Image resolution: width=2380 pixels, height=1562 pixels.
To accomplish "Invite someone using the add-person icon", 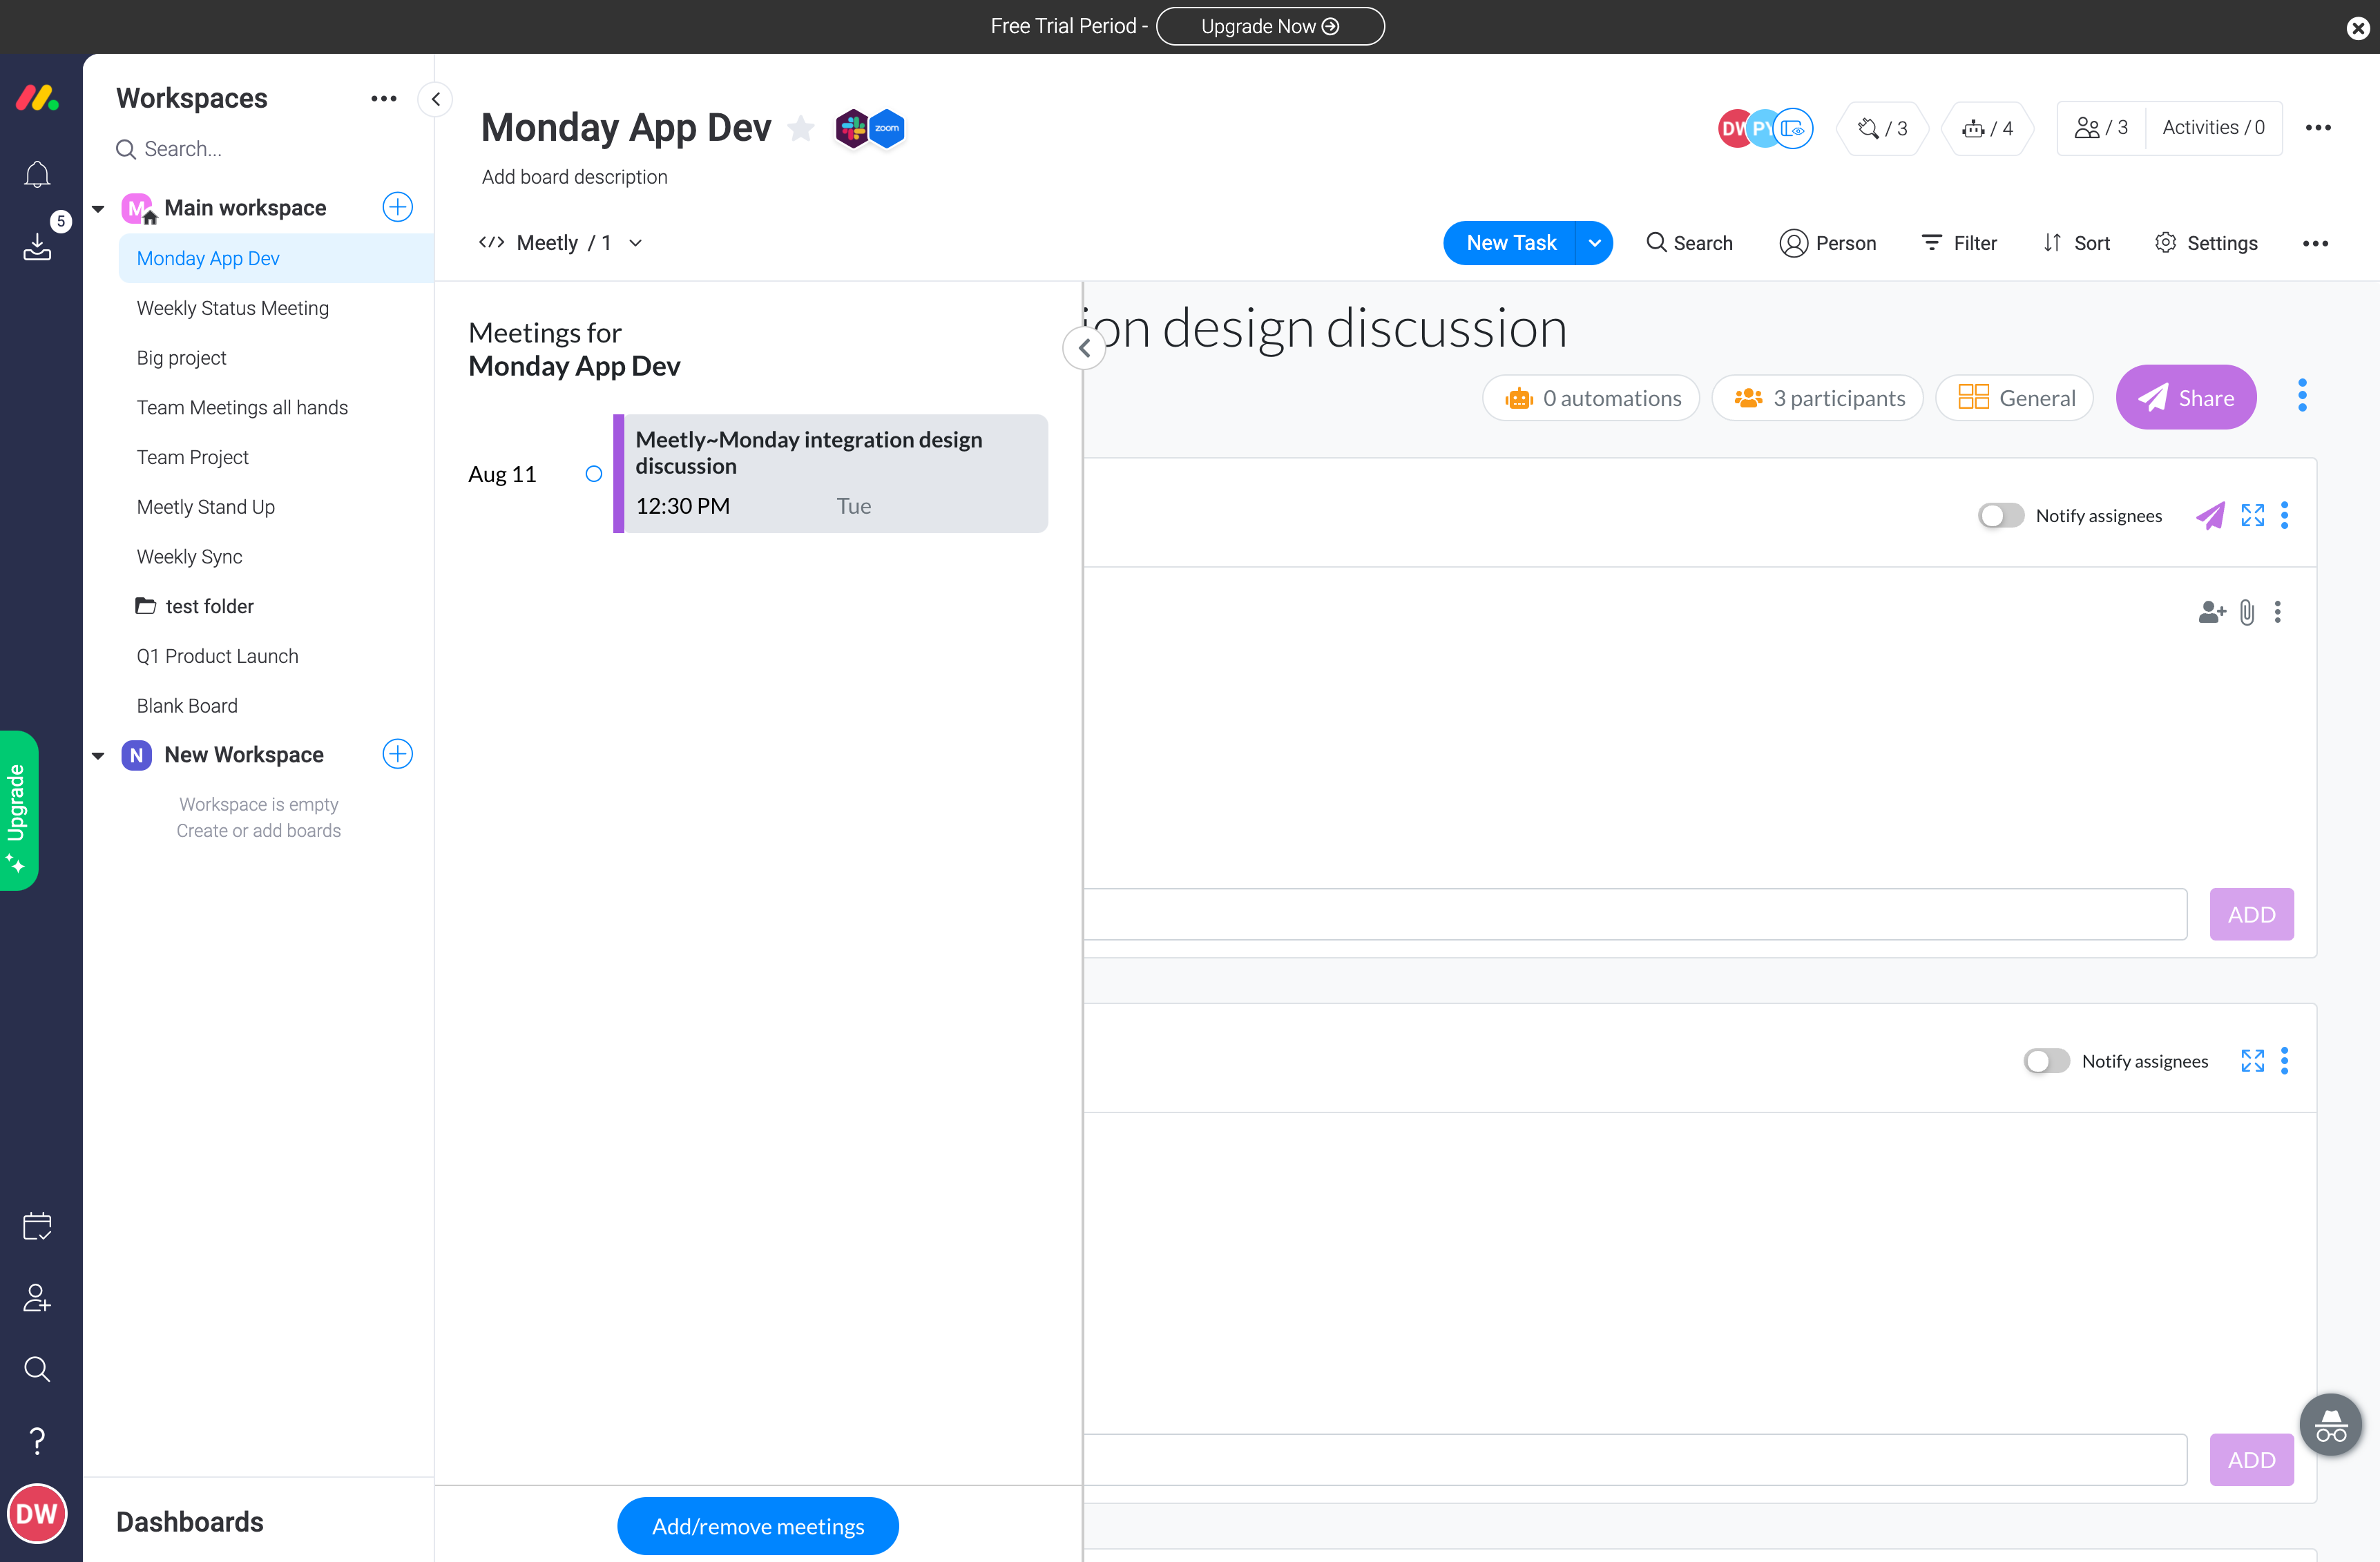I will pyautogui.click(x=2211, y=612).
